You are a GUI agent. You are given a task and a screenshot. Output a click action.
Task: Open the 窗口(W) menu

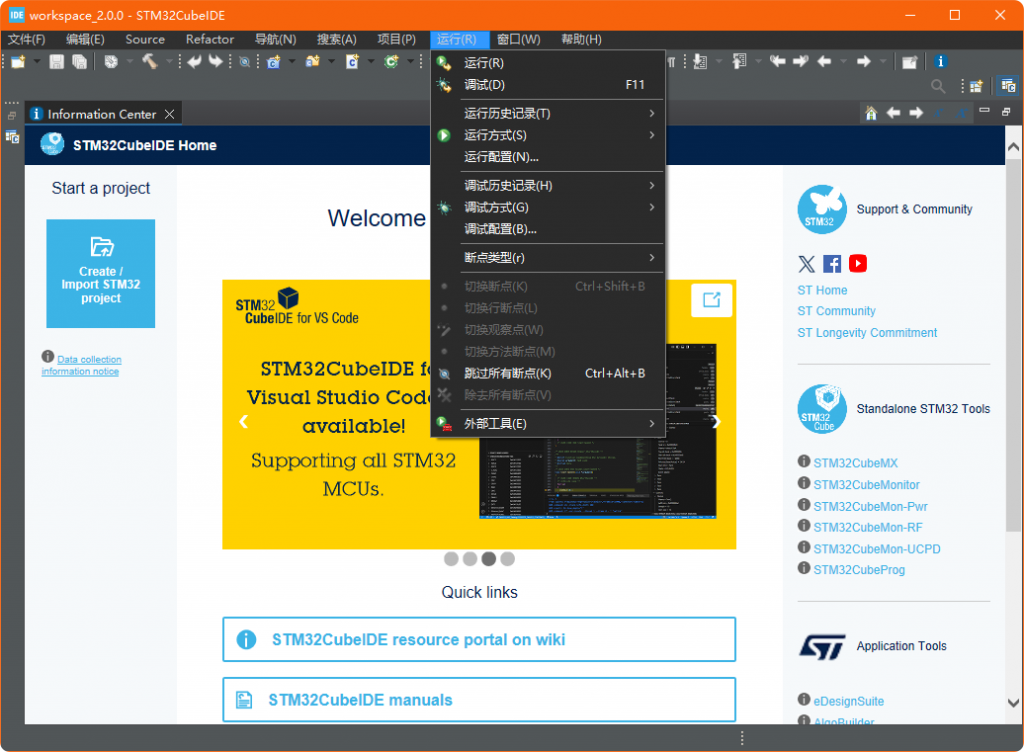click(x=518, y=39)
